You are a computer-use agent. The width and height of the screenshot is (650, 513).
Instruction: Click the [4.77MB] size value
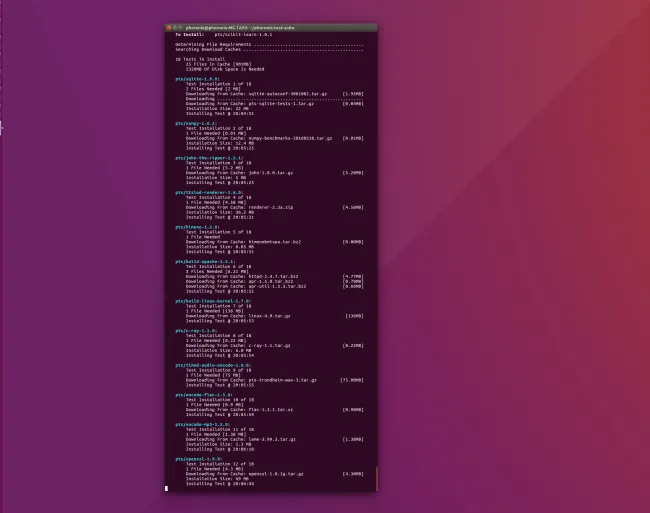coord(353,276)
